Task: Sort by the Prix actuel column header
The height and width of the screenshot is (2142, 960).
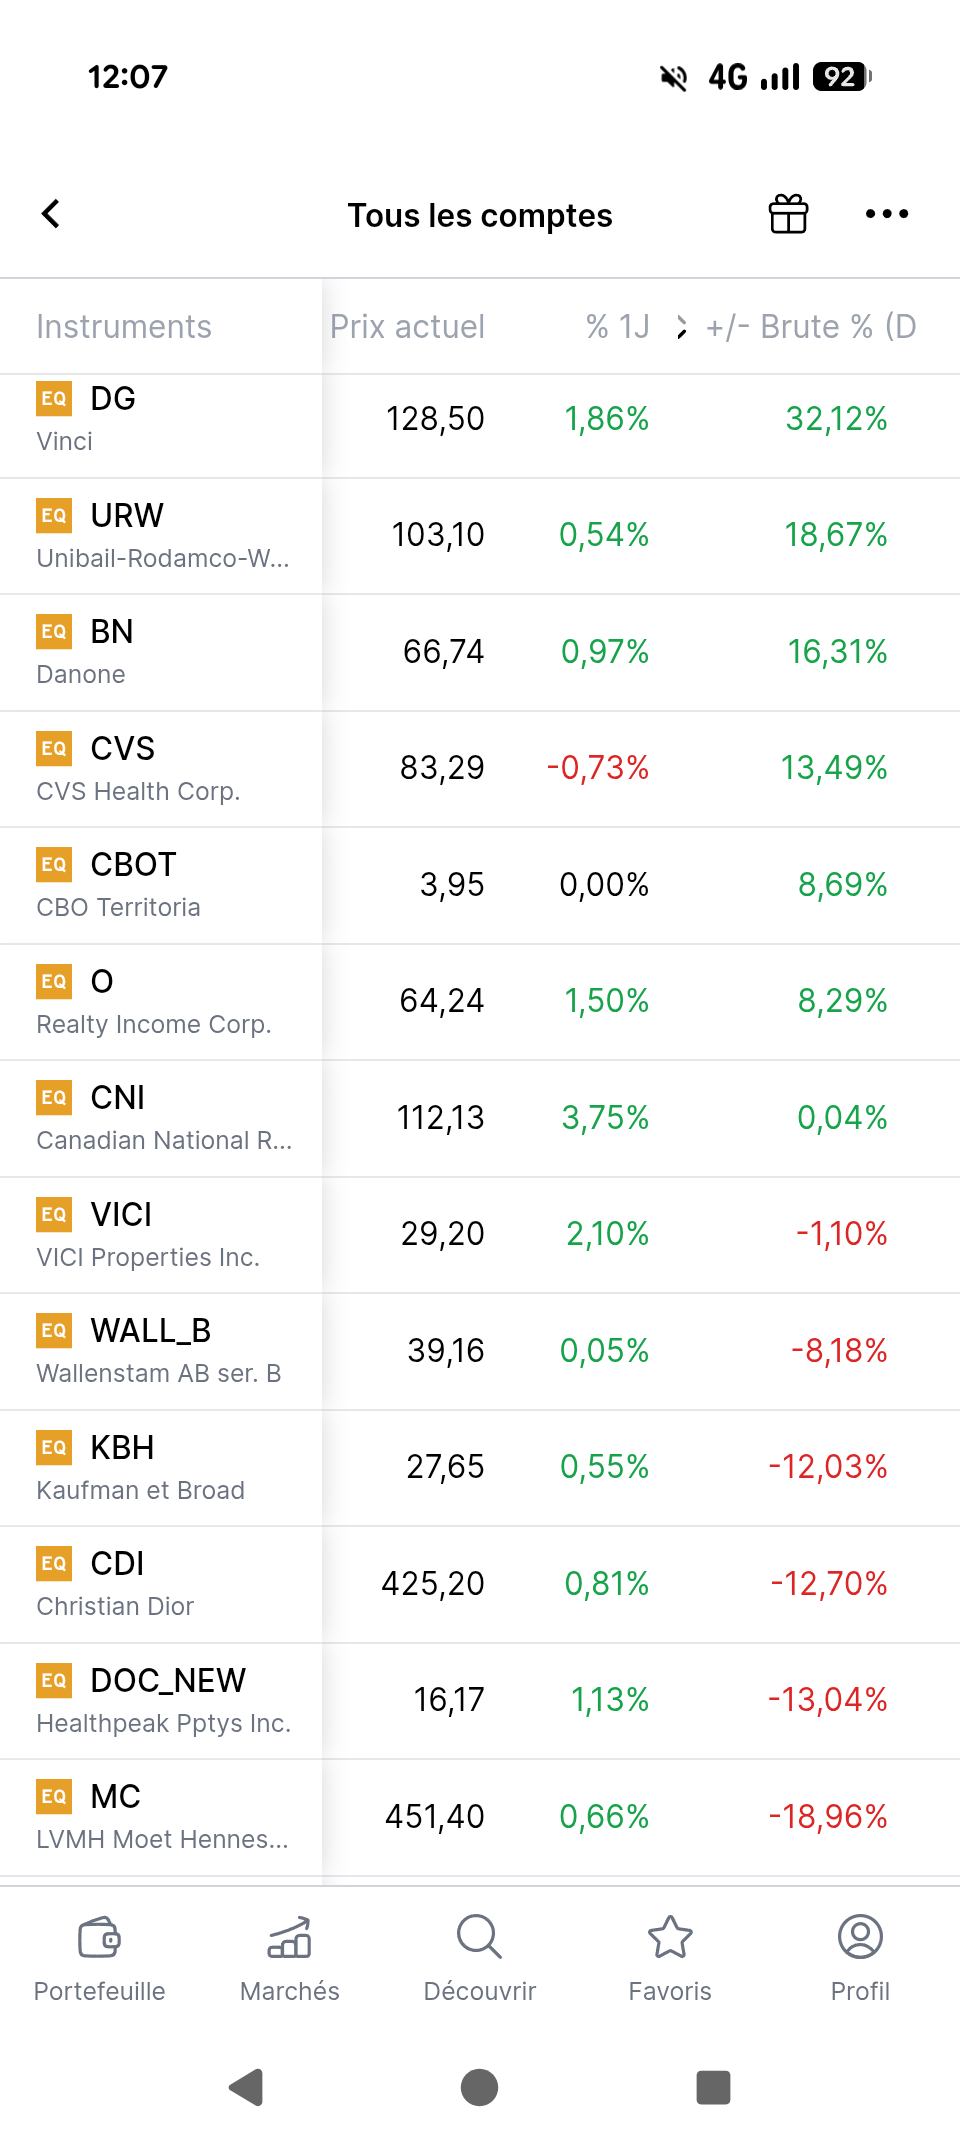Action: (x=407, y=327)
